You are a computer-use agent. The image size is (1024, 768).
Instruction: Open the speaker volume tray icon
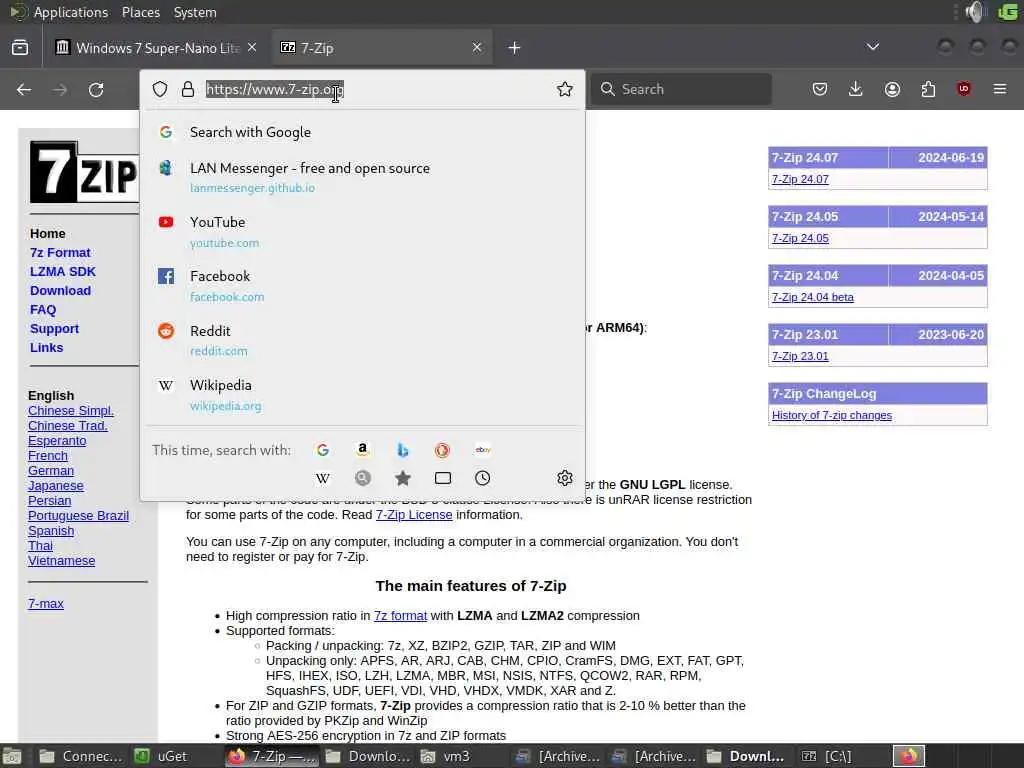(975, 12)
